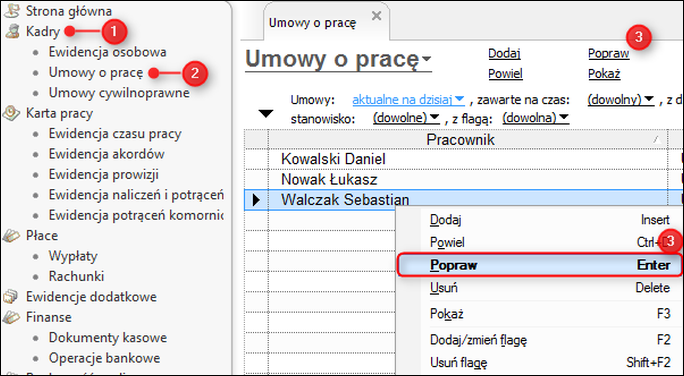Click the Dodaj link at the top
Screen dimensions: 684x376
pyautogui.click(x=504, y=54)
